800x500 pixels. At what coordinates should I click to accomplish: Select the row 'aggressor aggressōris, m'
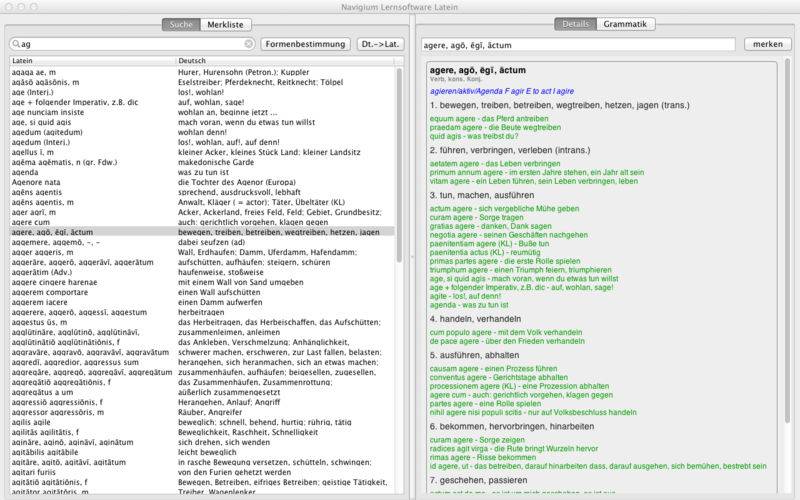click(x=202, y=412)
